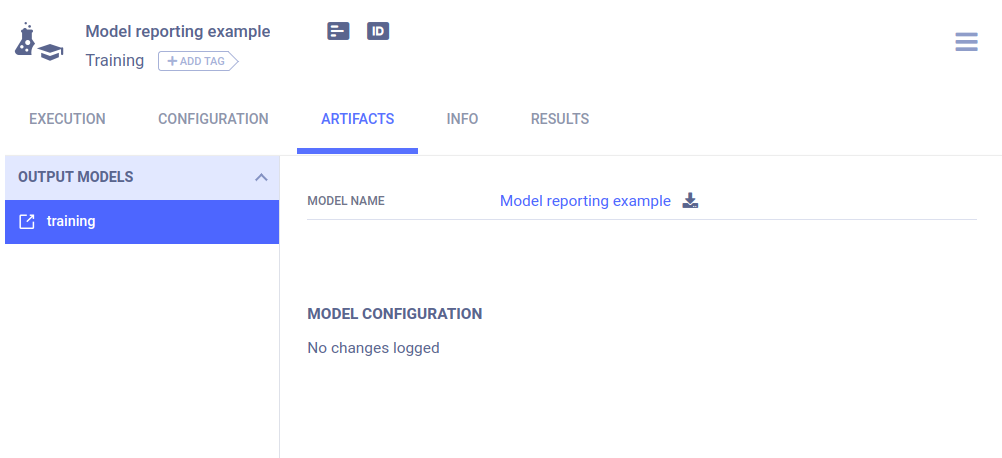1002x458 pixels.
Task: Switch to the EXECUTION tab
Action: (67, 119)
